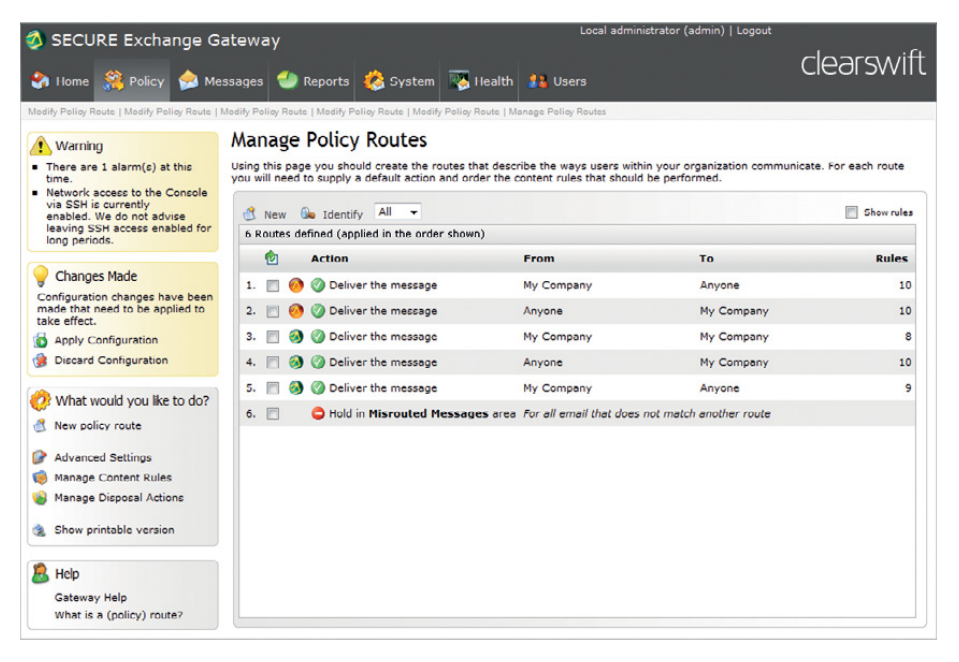Viewport: 959px width, 662px height.
Task: Click the New route icon in toolbar
Action: tap(250, 214)
